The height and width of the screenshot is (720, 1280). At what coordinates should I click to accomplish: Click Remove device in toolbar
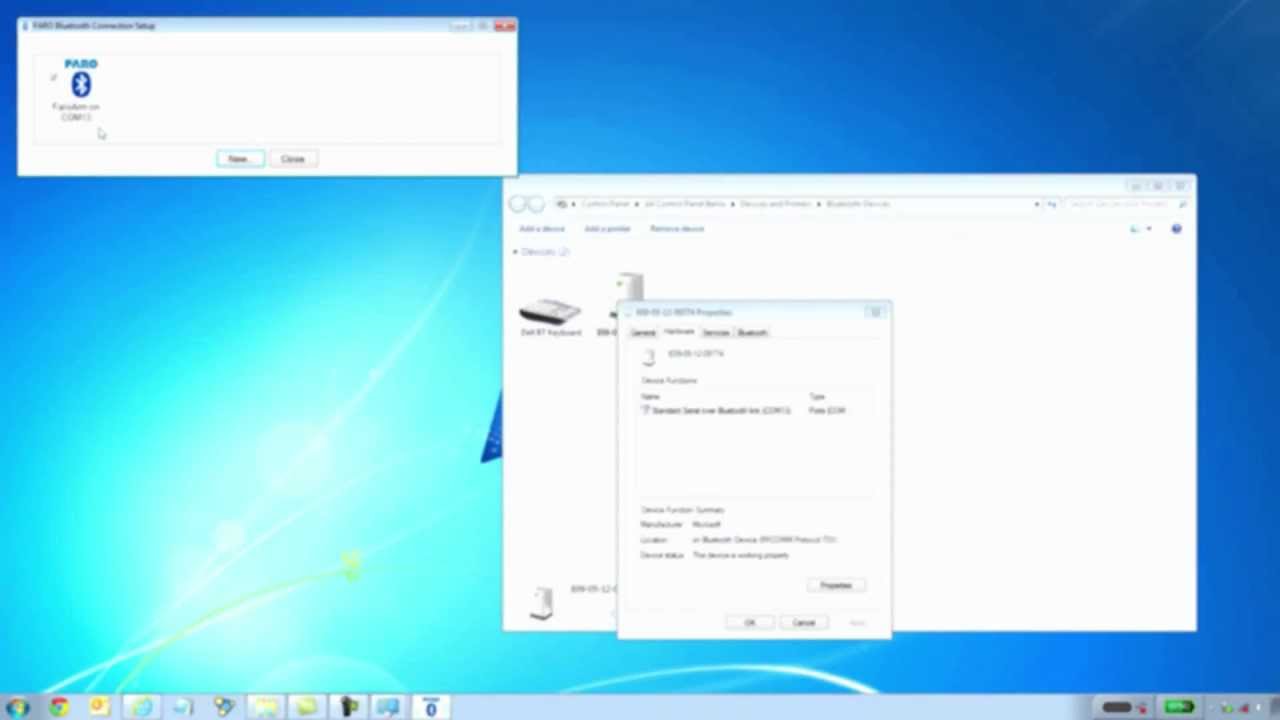point(677,229)
